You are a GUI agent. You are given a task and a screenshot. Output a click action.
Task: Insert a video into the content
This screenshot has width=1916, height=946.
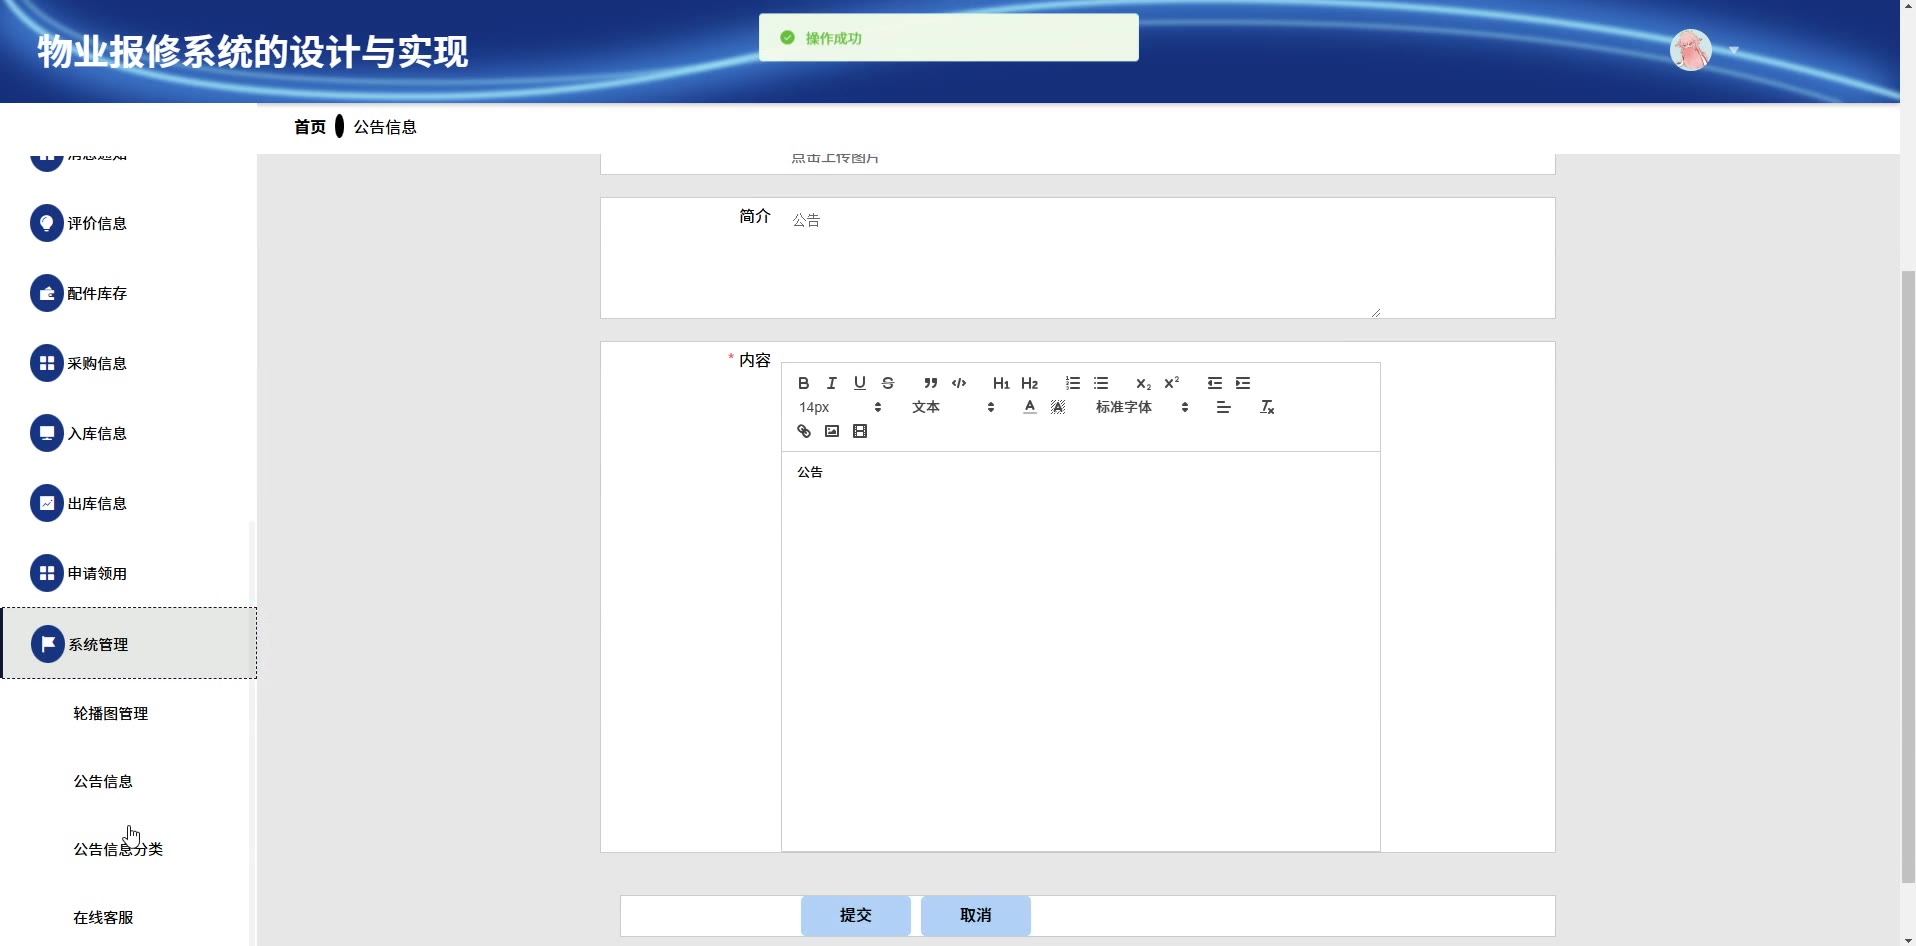pos(859,431)
